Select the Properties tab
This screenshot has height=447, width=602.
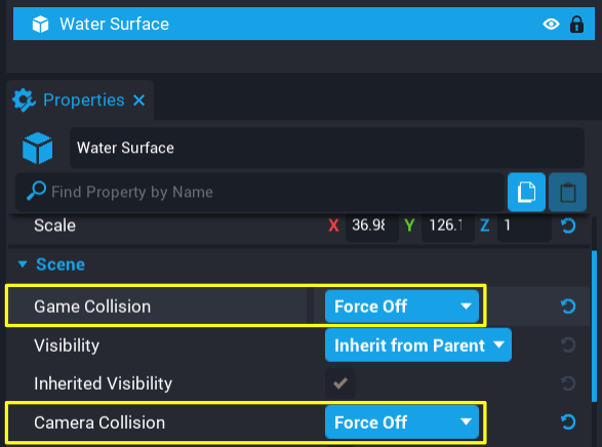[x=83, y=100]
